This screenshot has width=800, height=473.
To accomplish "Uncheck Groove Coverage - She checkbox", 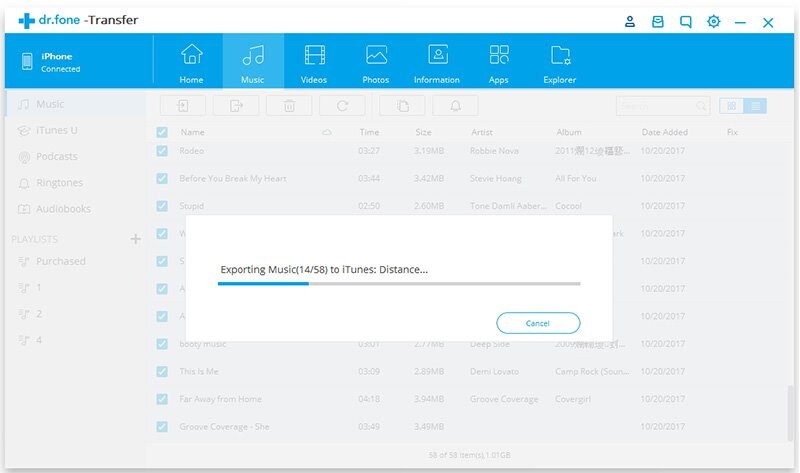I will point(162,427).
